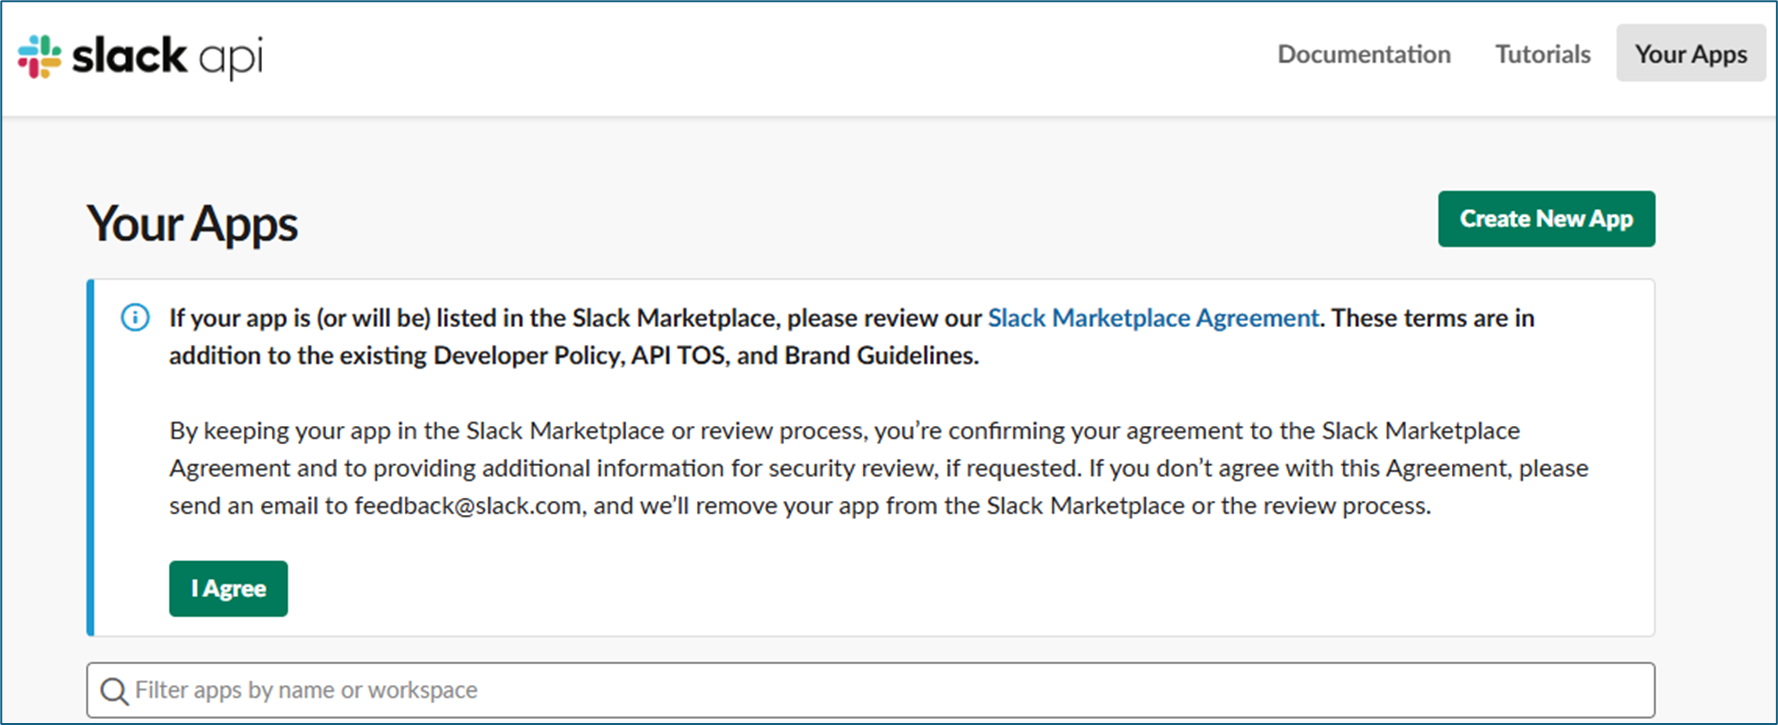Click the 'api' text beside the logo
The height and width of the screenshot is (725, 1778).
231,58
